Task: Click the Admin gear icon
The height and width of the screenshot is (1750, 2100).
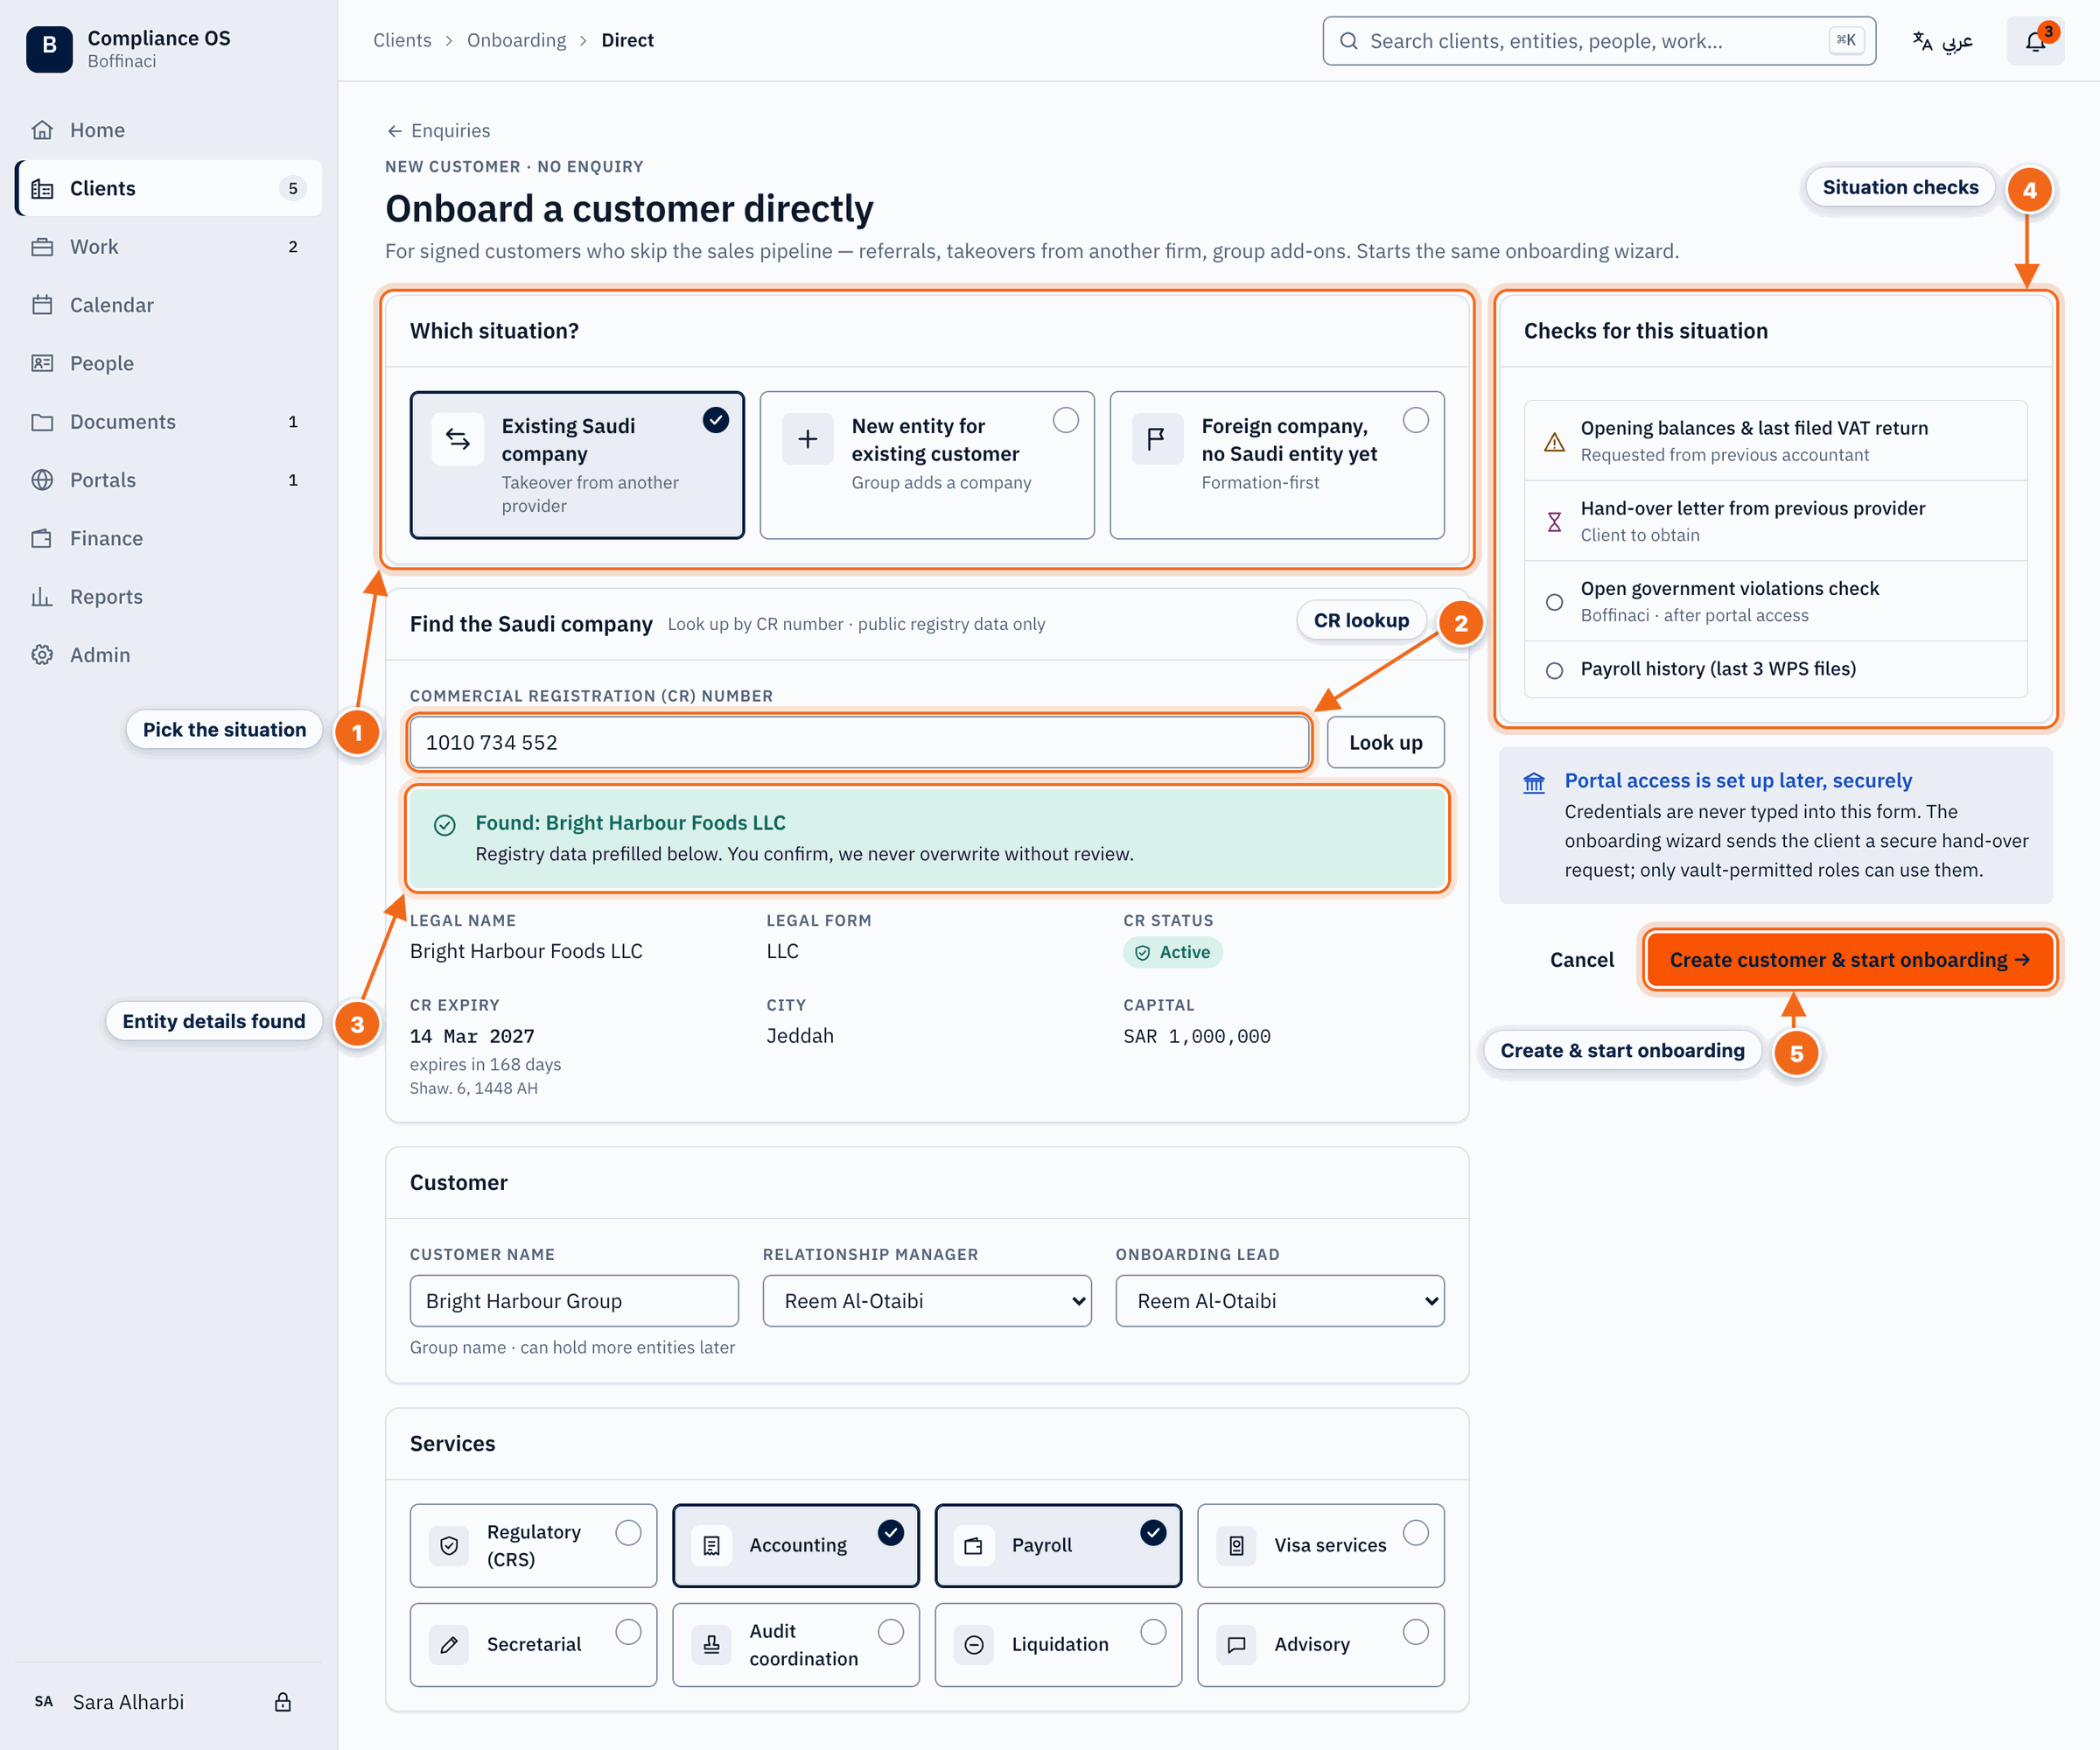Action: [x=42, y=655]
